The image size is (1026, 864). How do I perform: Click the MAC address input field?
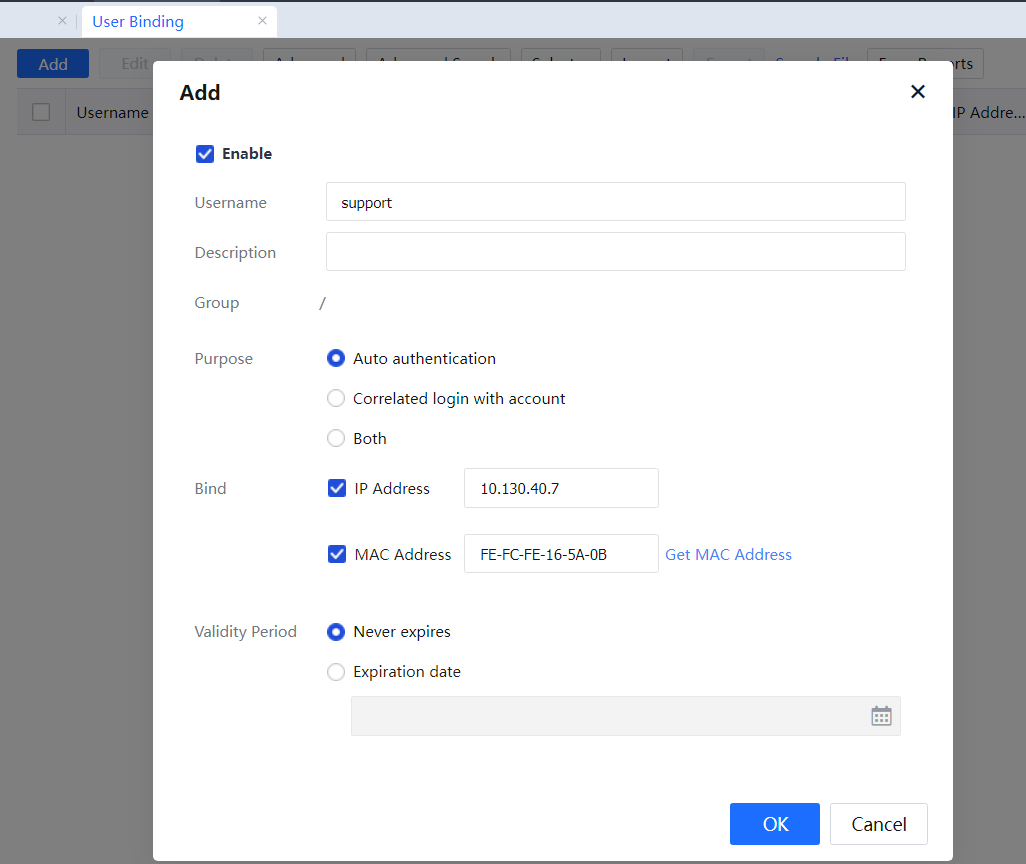click(x=560, y=554)
